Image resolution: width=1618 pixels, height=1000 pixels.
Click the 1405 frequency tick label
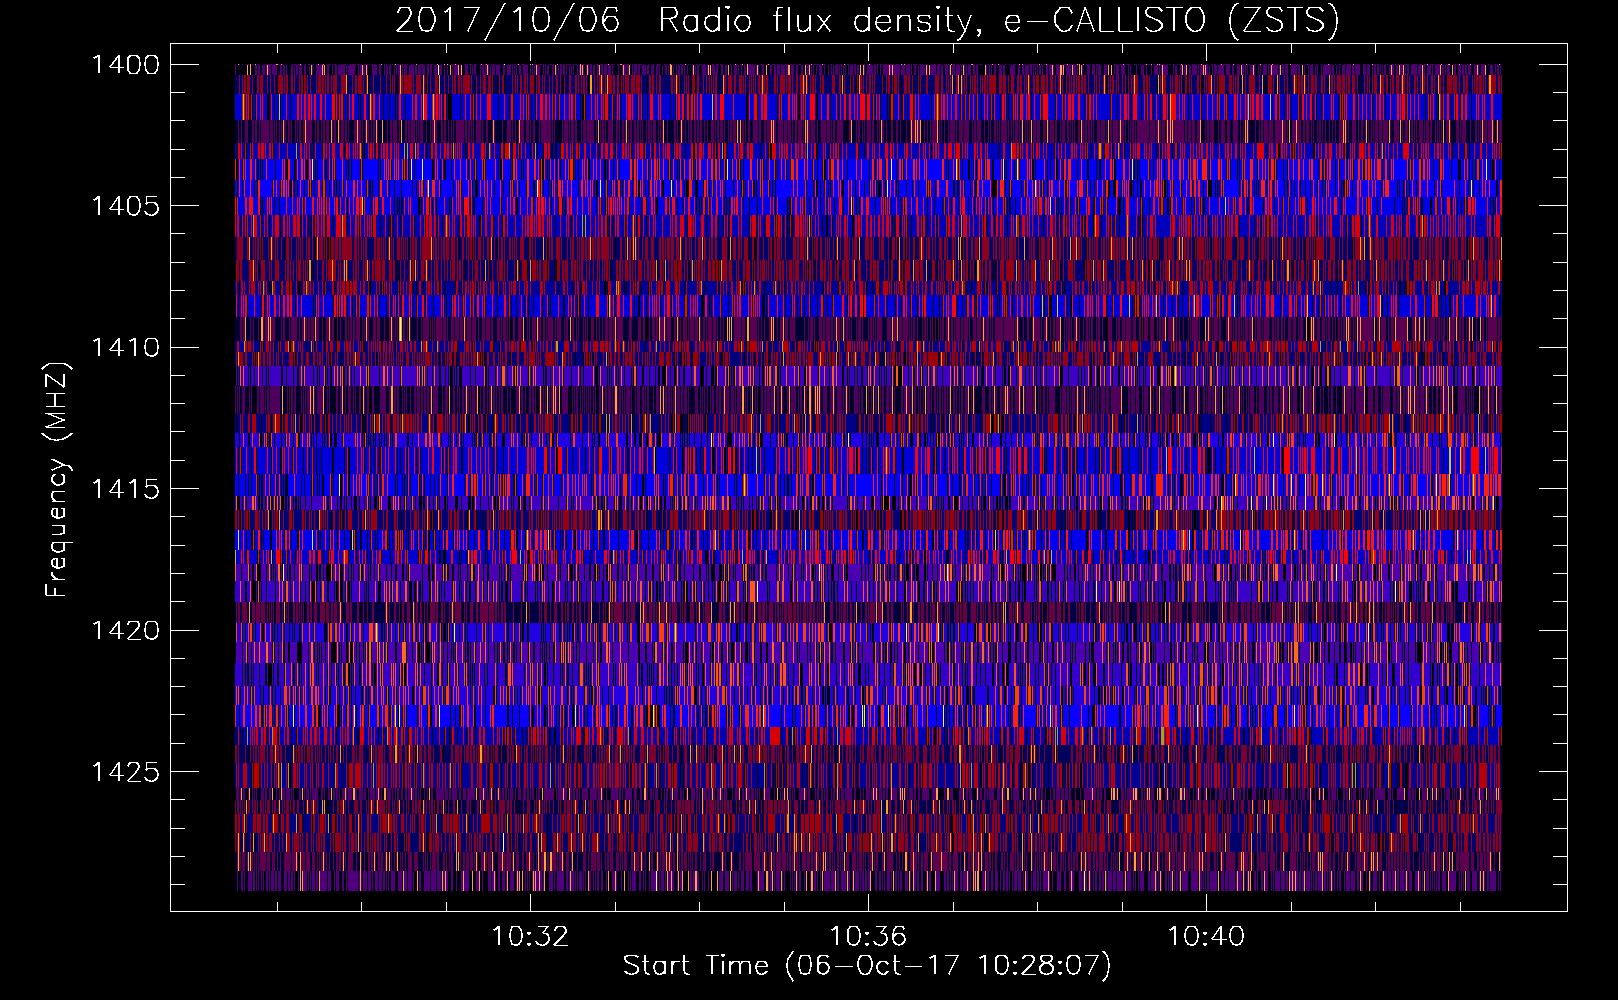click(125, 206)
